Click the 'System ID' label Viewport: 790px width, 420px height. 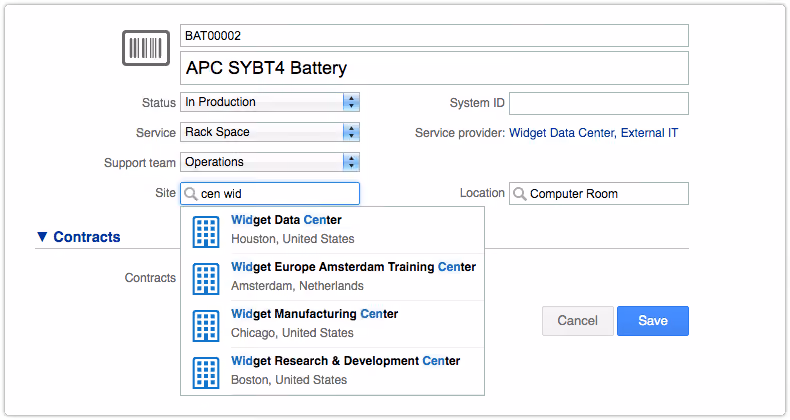click(x=477, y=103)
